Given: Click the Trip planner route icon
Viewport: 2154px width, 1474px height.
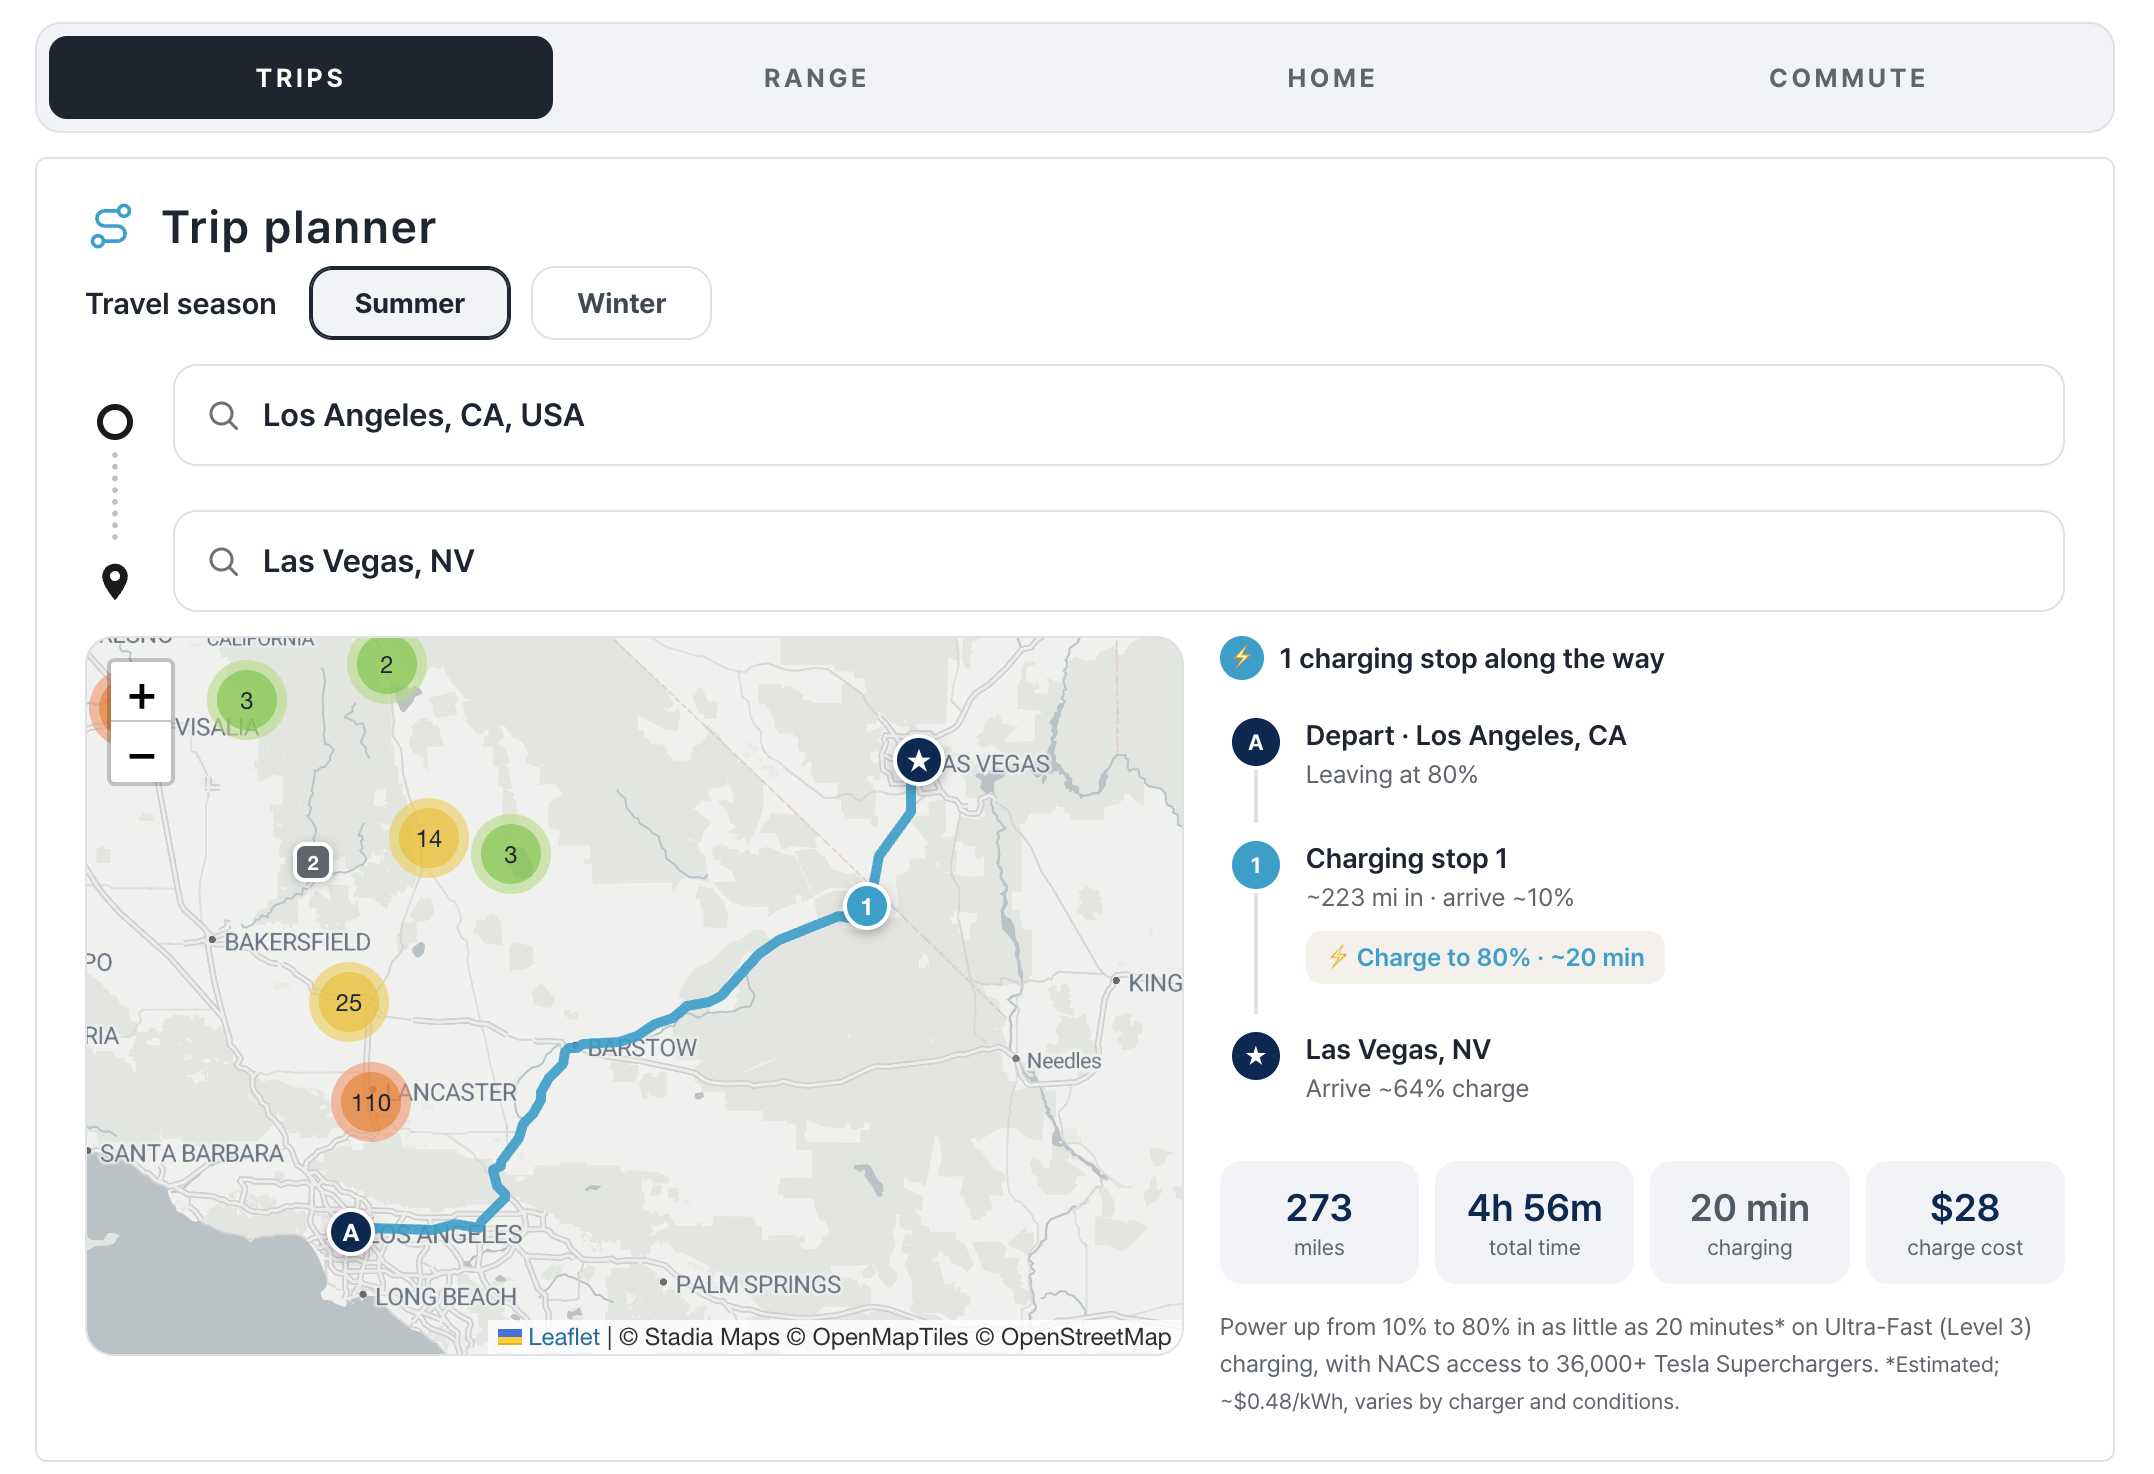Looking at the screenshot, I should tap(111, 226).
